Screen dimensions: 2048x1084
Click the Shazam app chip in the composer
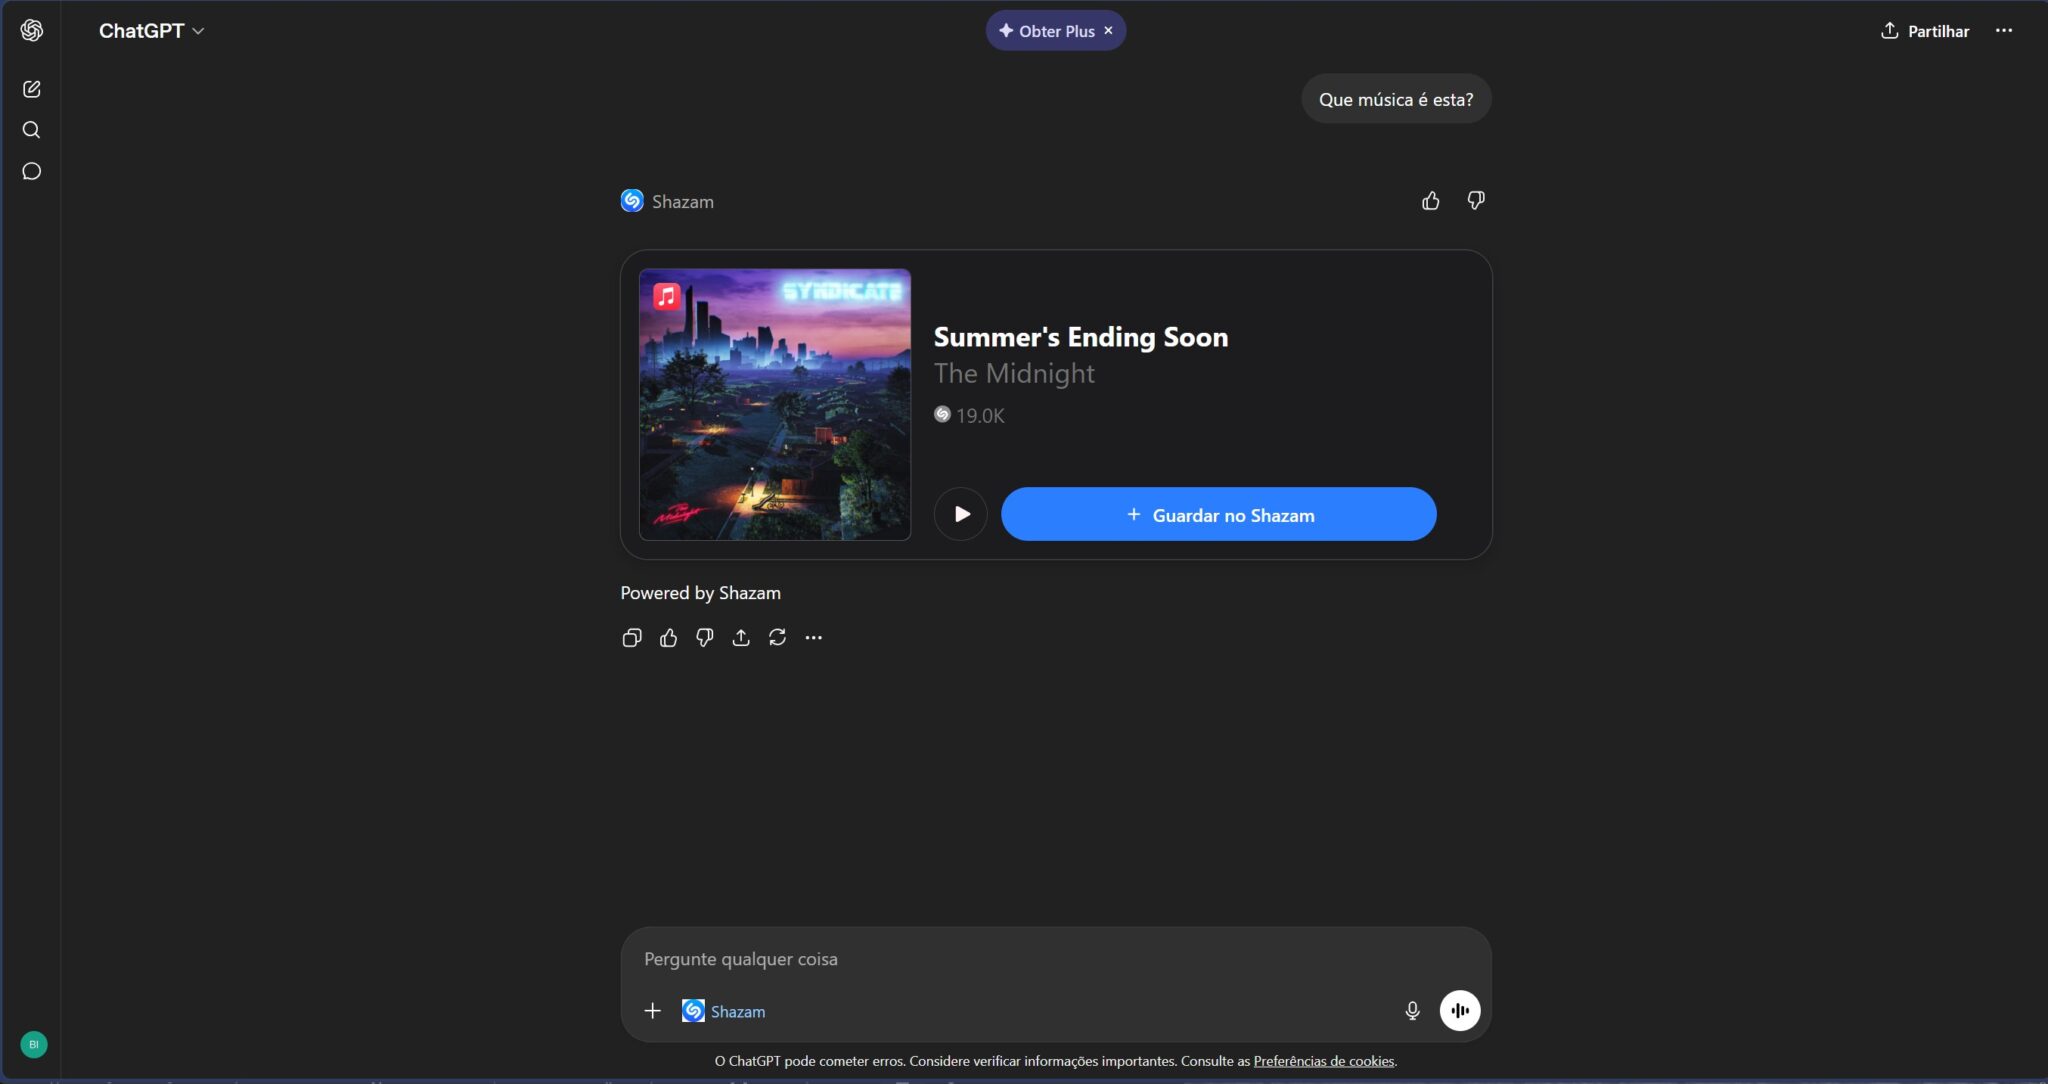[x=724, y=1011]
